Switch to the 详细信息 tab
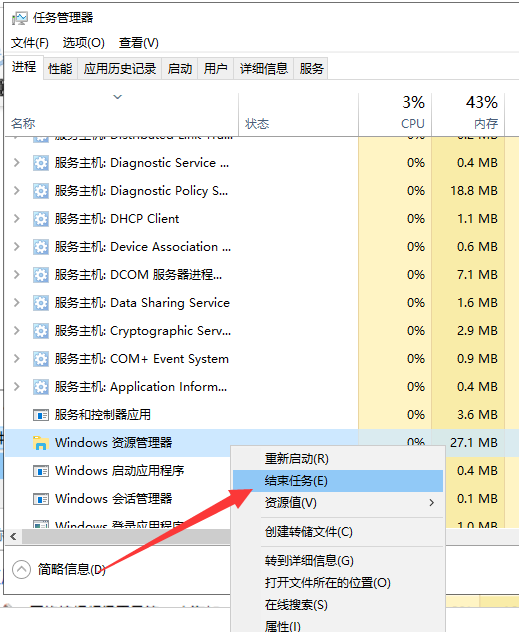 (x=264, y=69)
